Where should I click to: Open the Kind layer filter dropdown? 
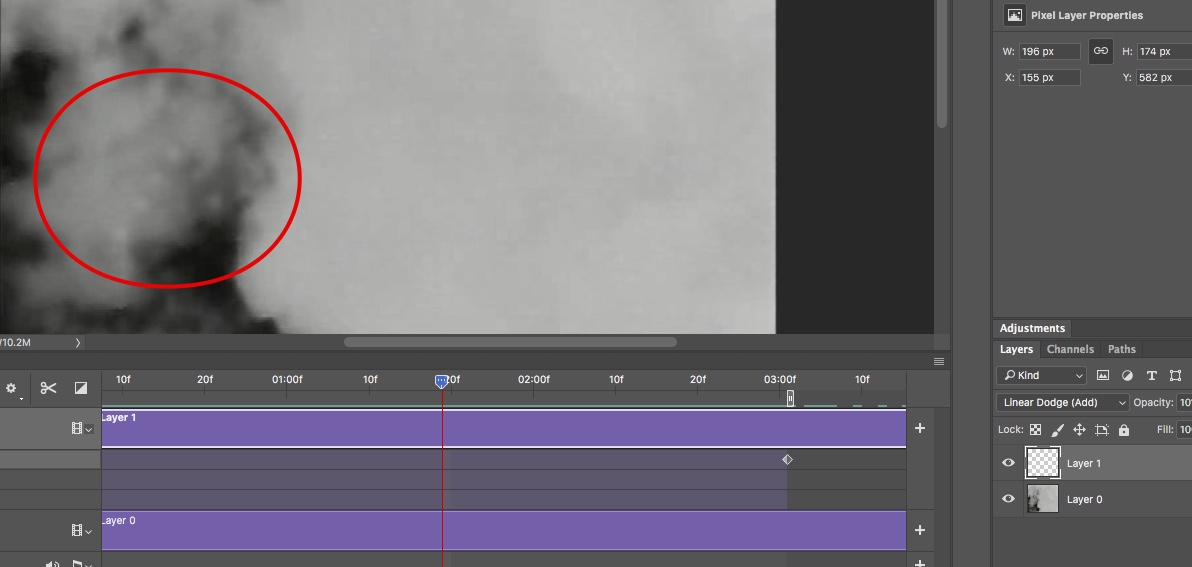[x=1041, y=376]
